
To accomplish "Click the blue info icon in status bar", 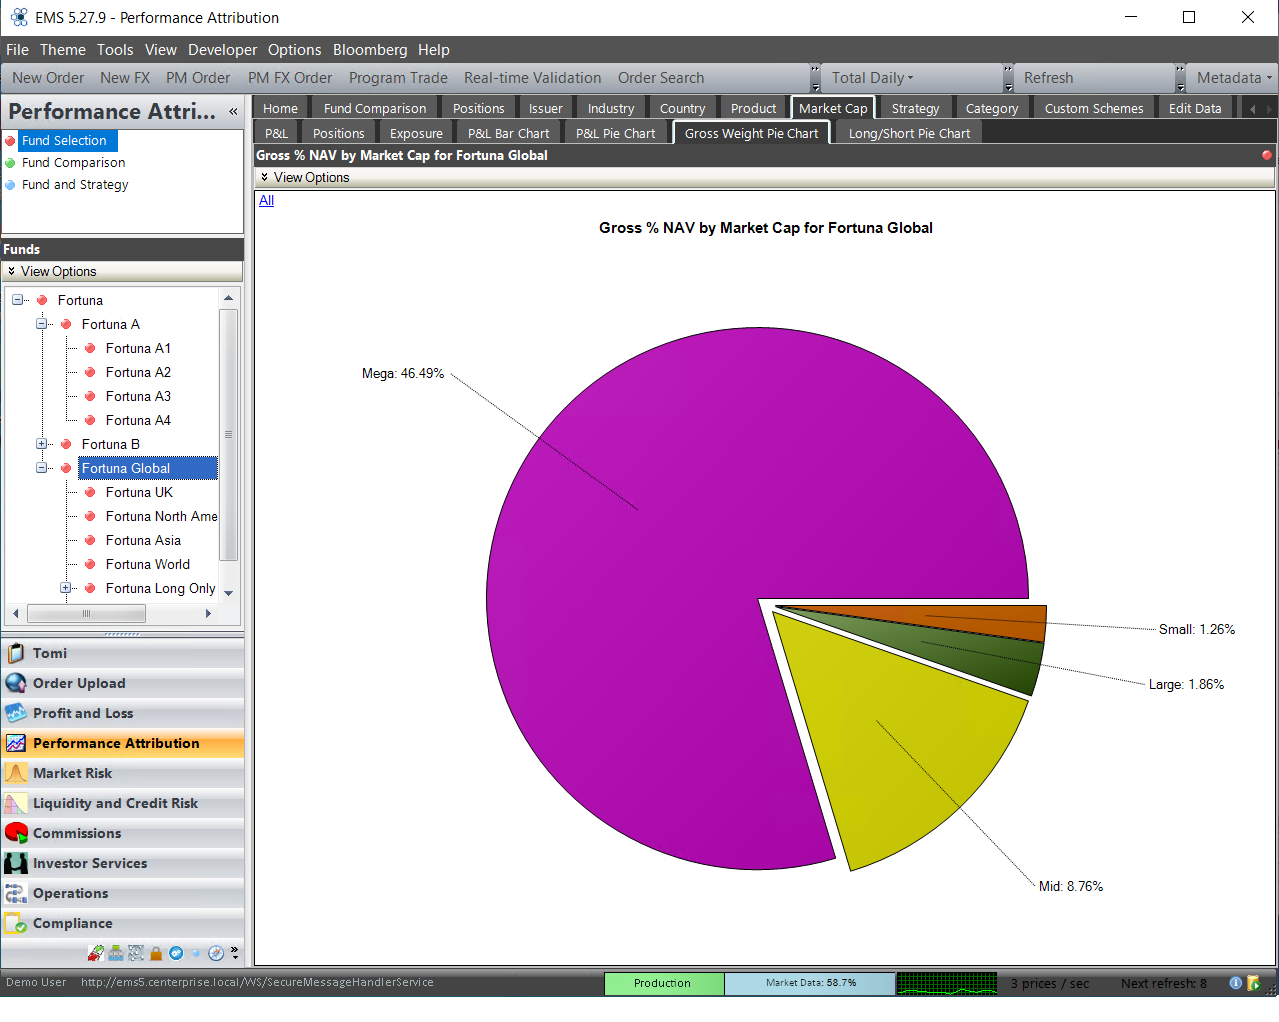I will [x=1235, y=983].
